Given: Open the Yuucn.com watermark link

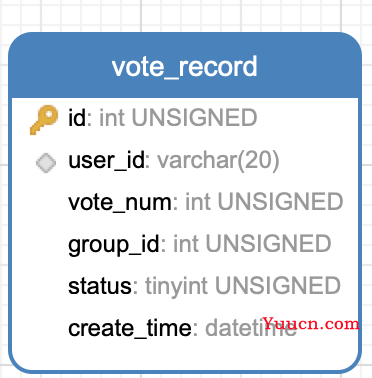Looking at the screenshot, I should coord(311,323).
